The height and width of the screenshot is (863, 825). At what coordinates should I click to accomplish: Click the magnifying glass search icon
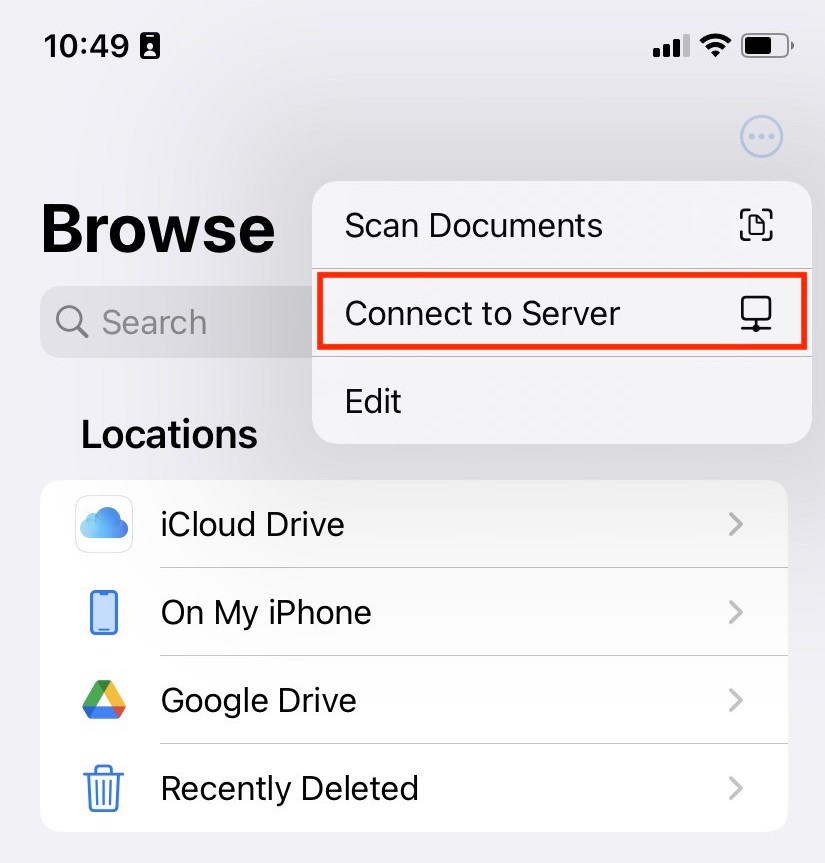coord(72,321)
